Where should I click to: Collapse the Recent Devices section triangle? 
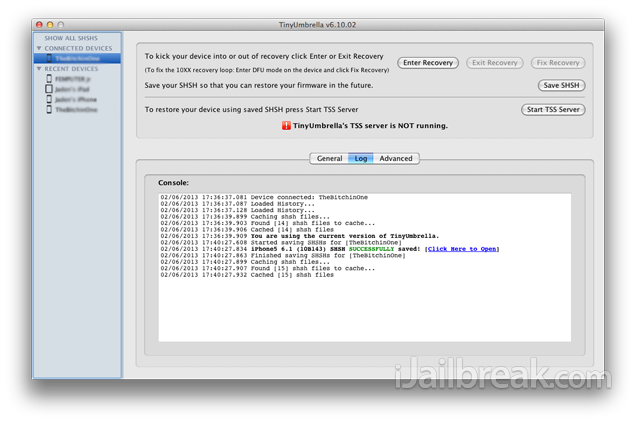[39, 69]
